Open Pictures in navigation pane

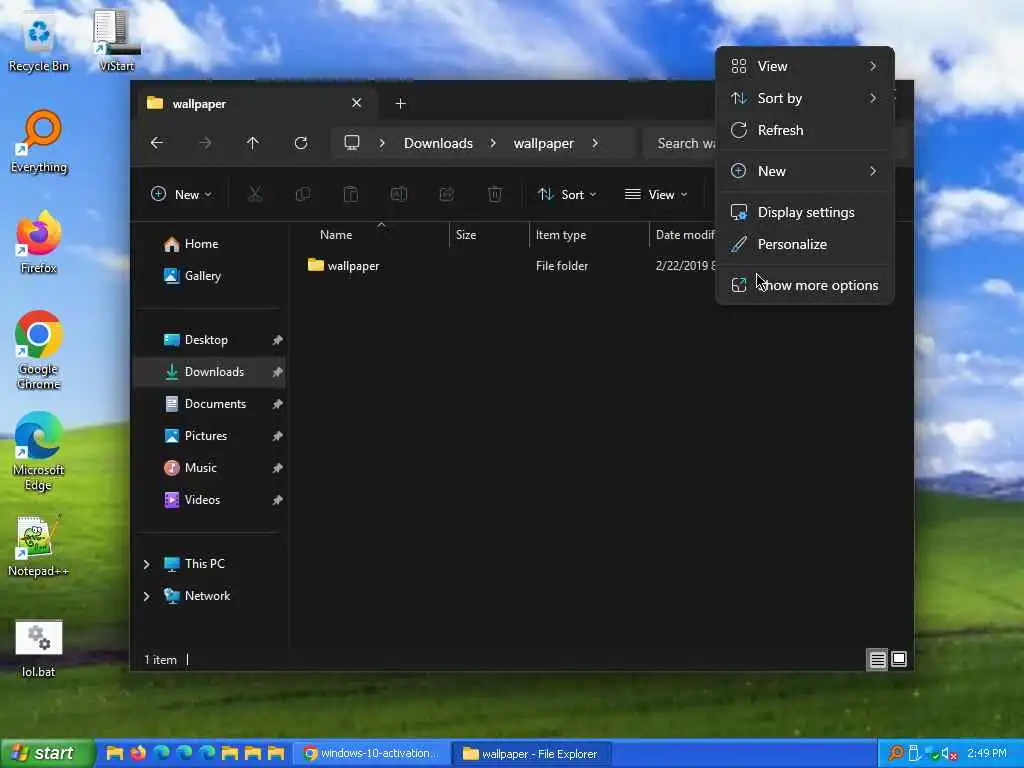coord(210,436)
